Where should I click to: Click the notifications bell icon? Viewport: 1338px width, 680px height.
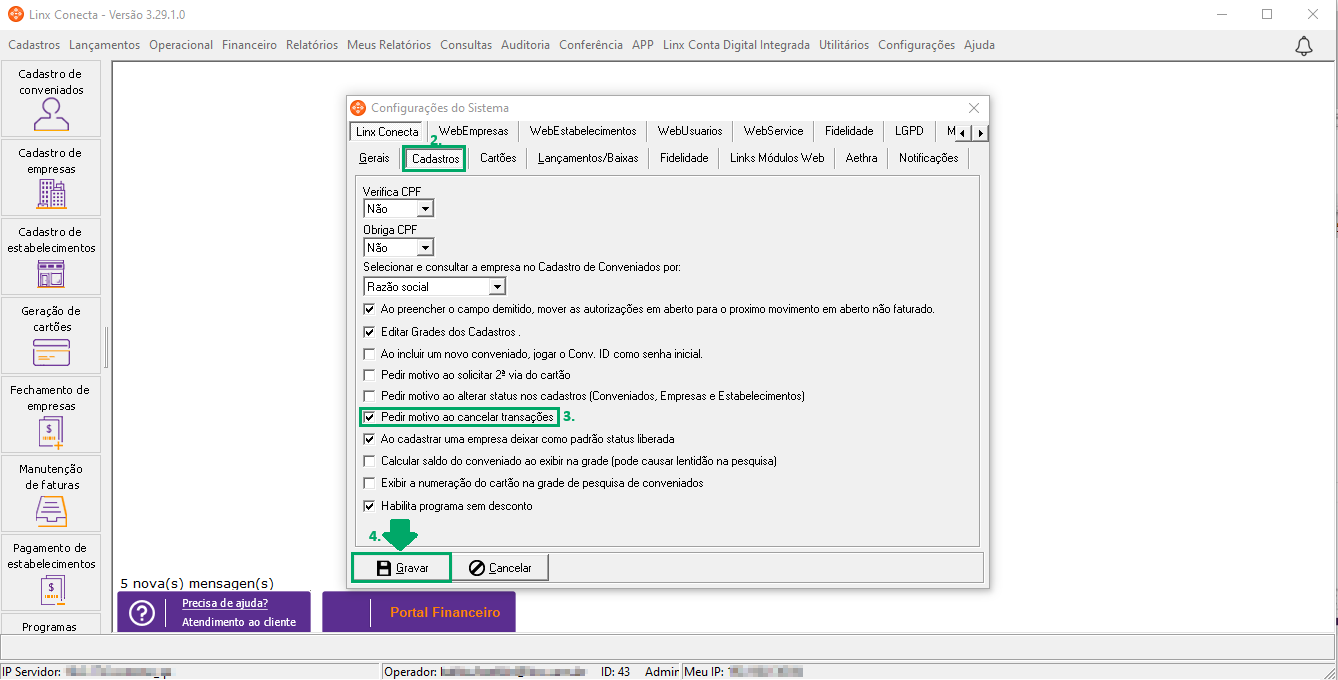point(1304,46)
